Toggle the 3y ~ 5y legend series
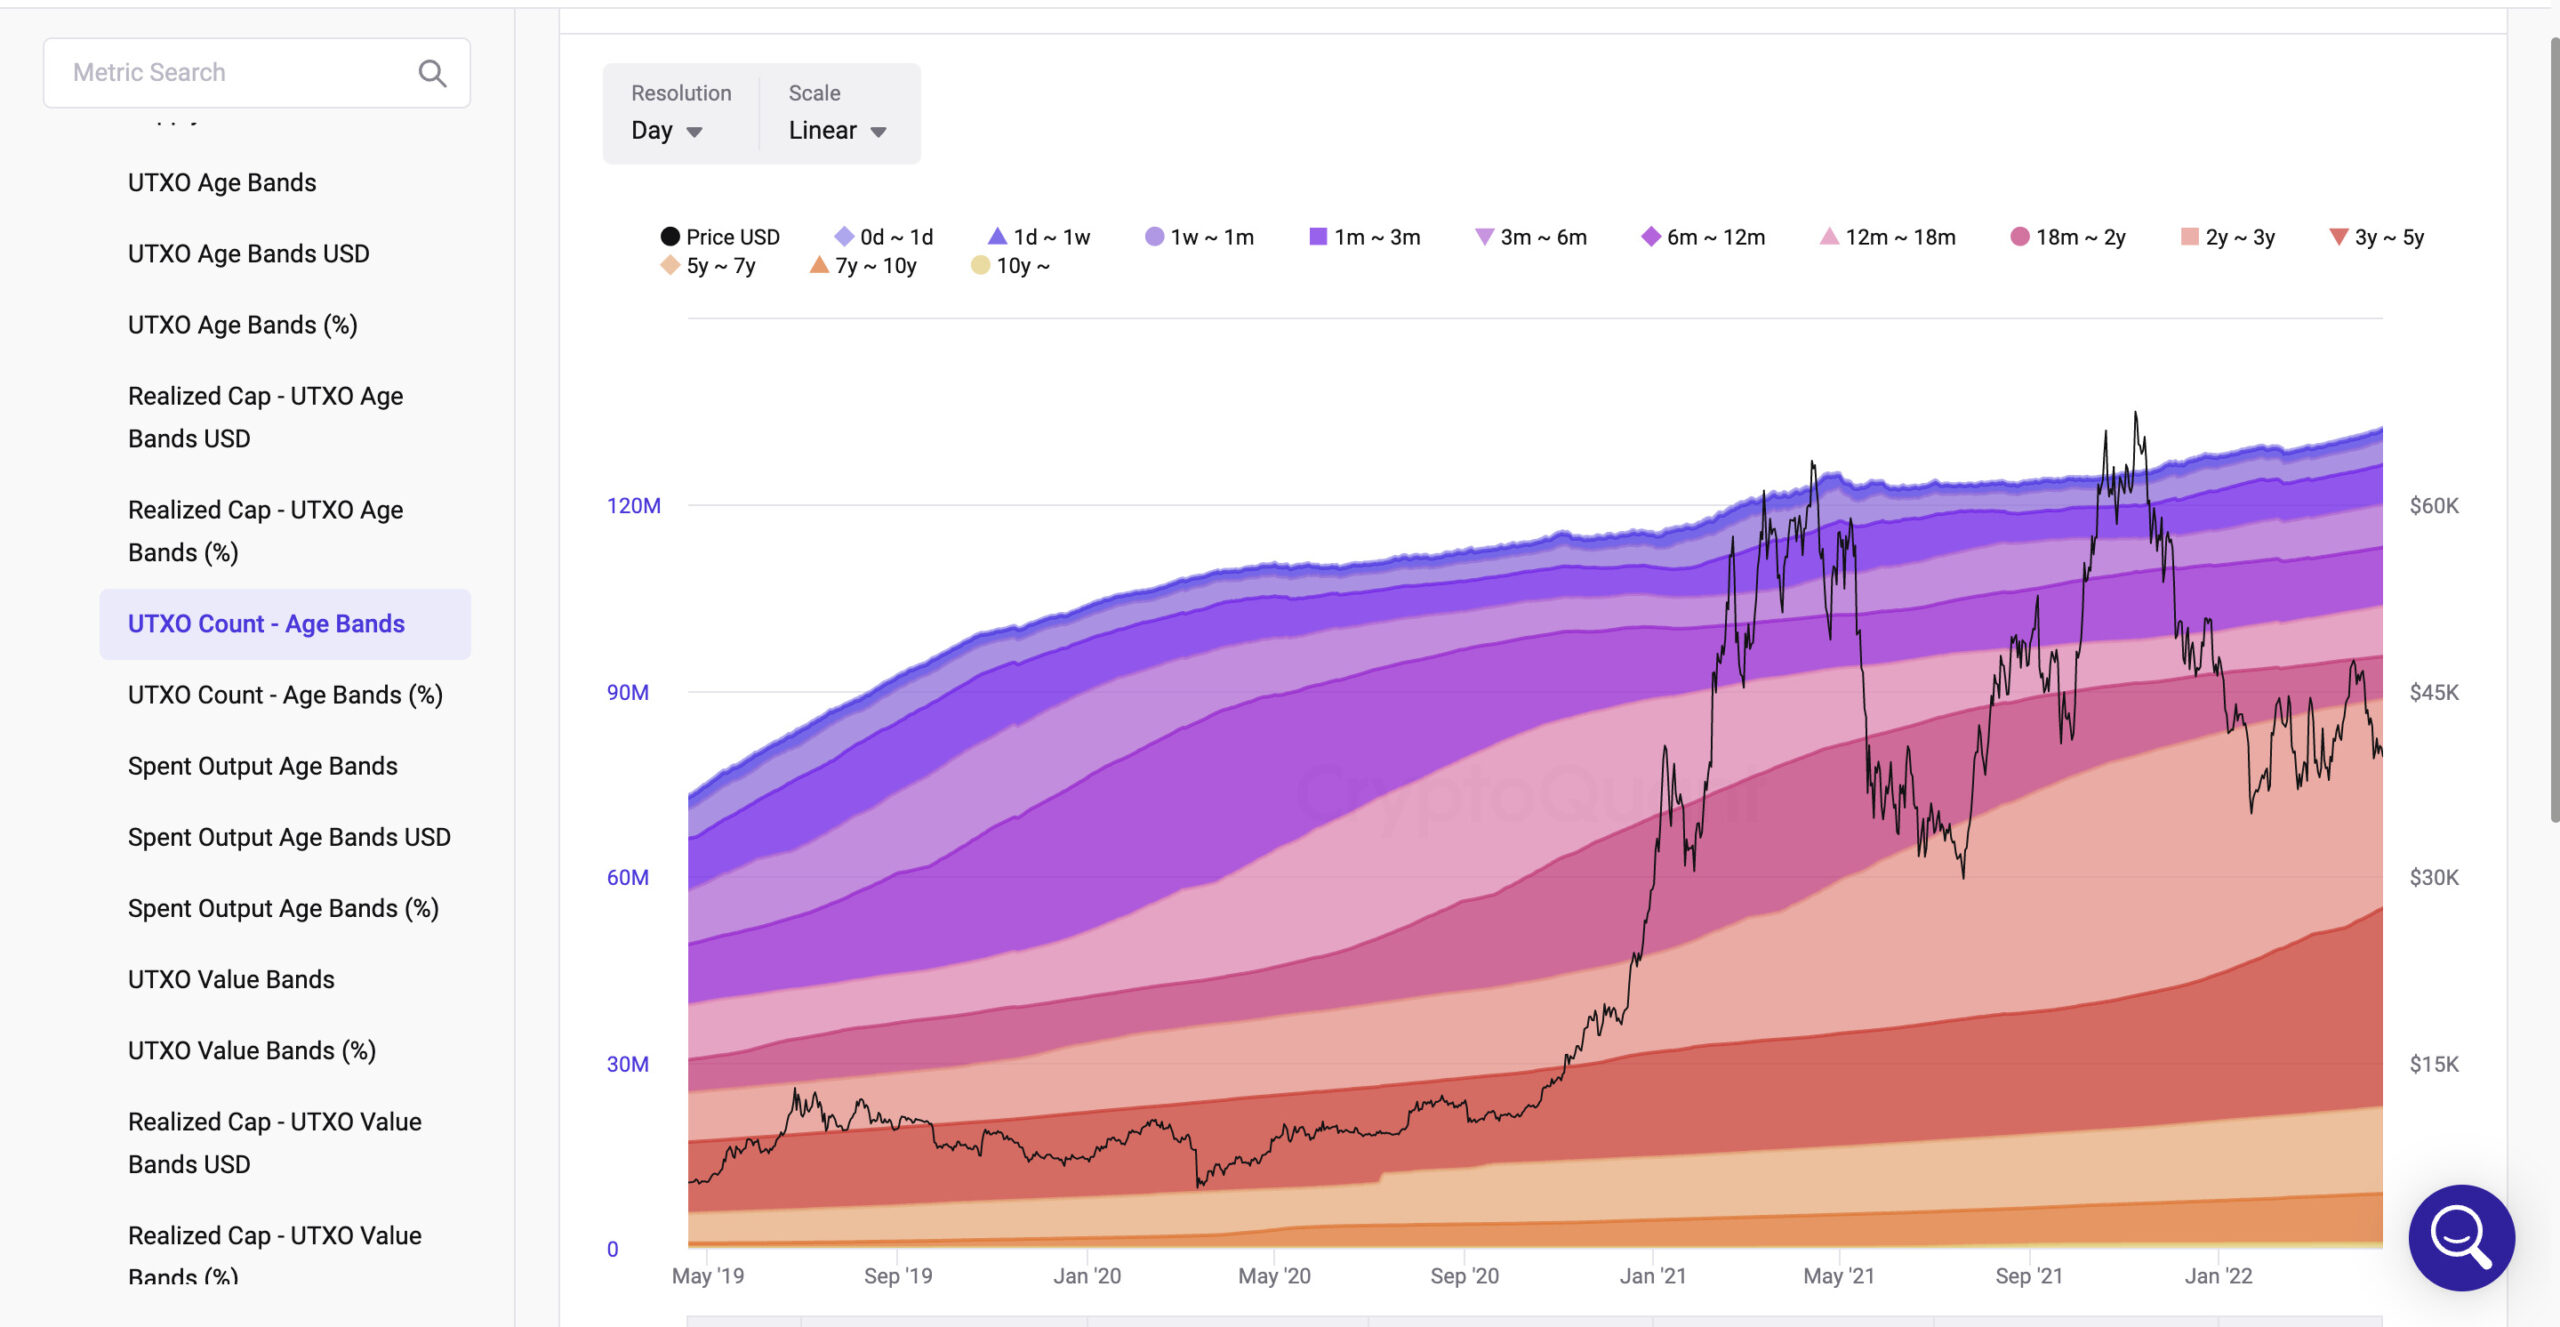Image resolution: width=2560 pixels, height=1327 pixels. coord(2377,237)
